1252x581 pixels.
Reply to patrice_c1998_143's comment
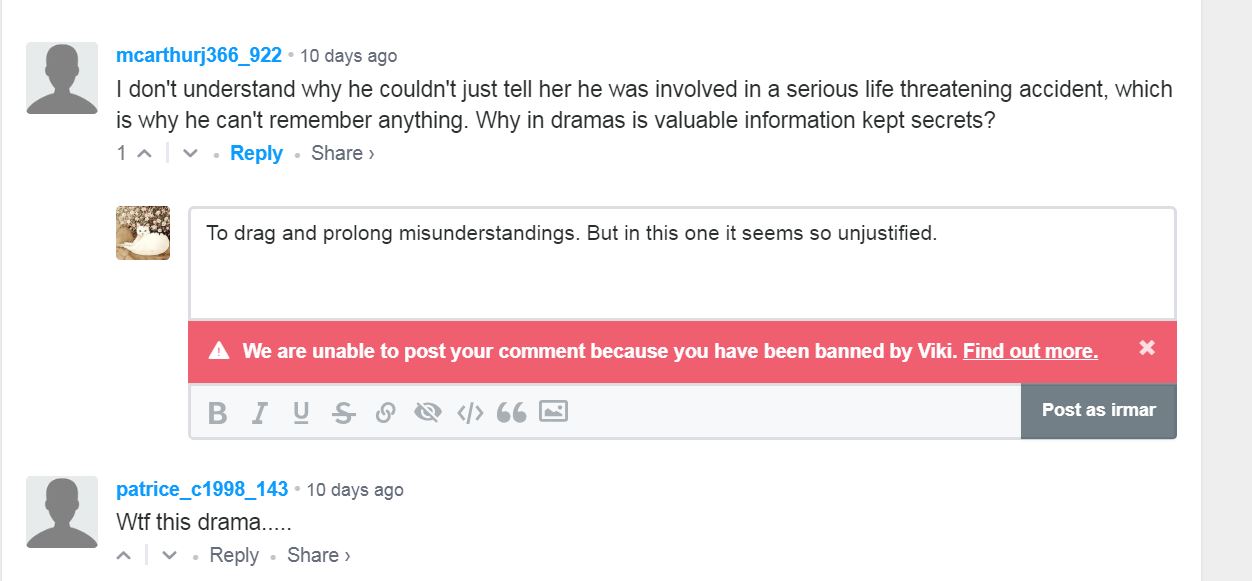tap(234, 555)
